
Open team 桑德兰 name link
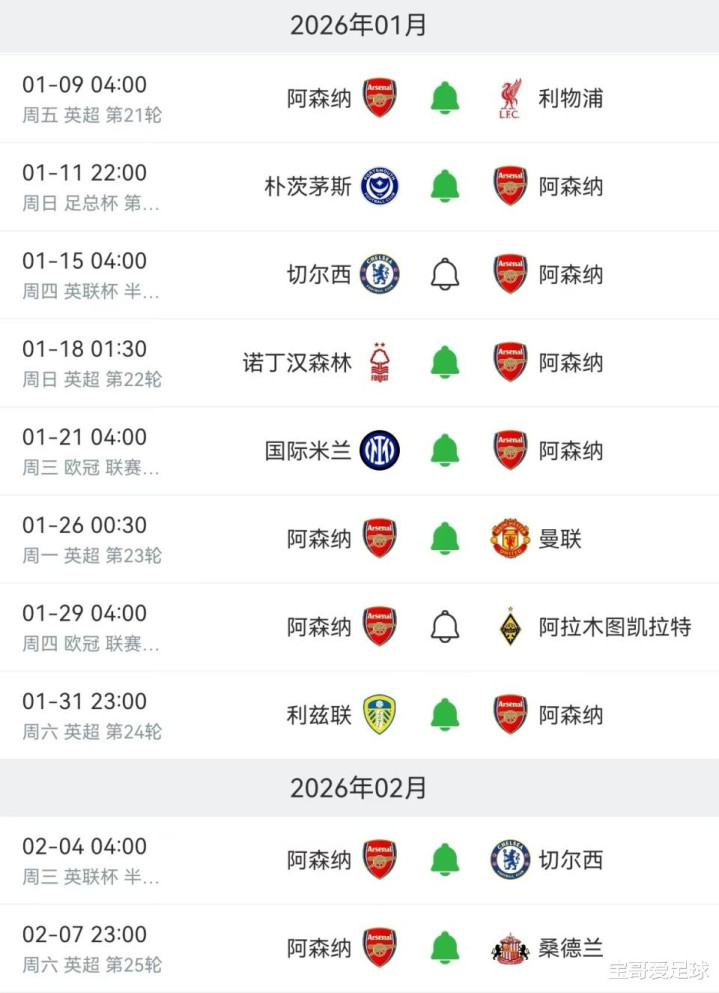[x=571, y=948]
